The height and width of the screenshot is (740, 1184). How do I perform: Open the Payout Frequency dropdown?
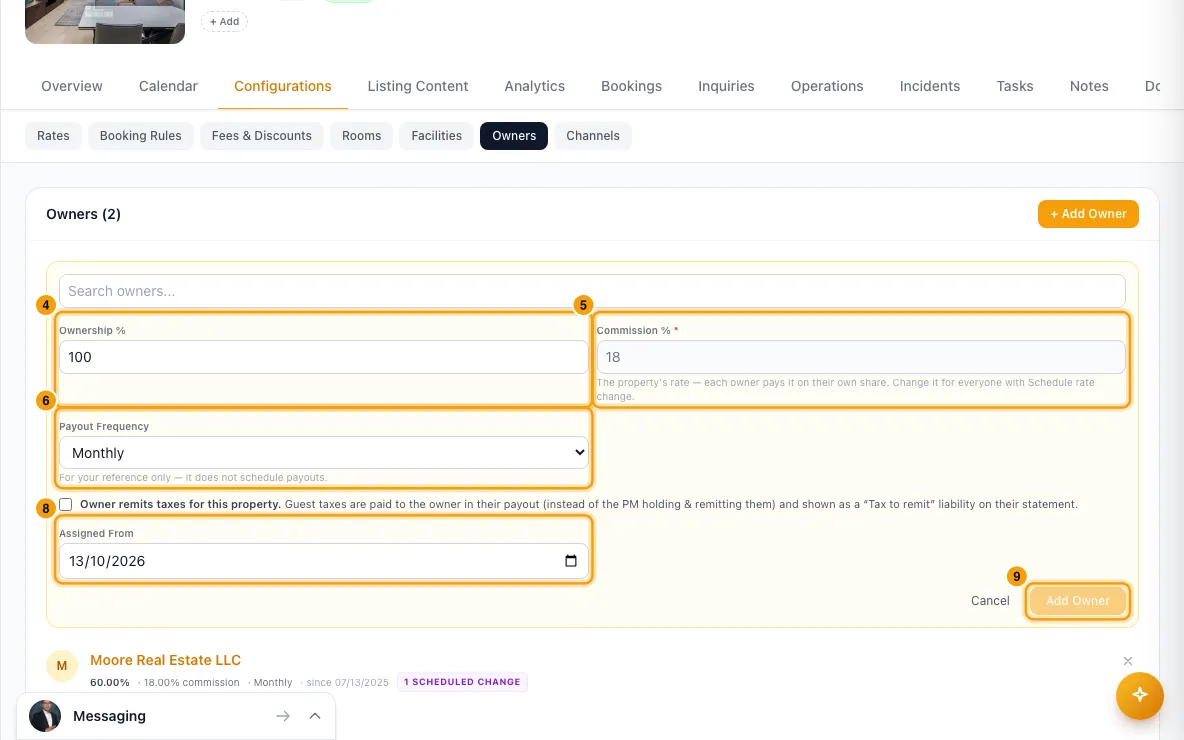click(323, 453)
